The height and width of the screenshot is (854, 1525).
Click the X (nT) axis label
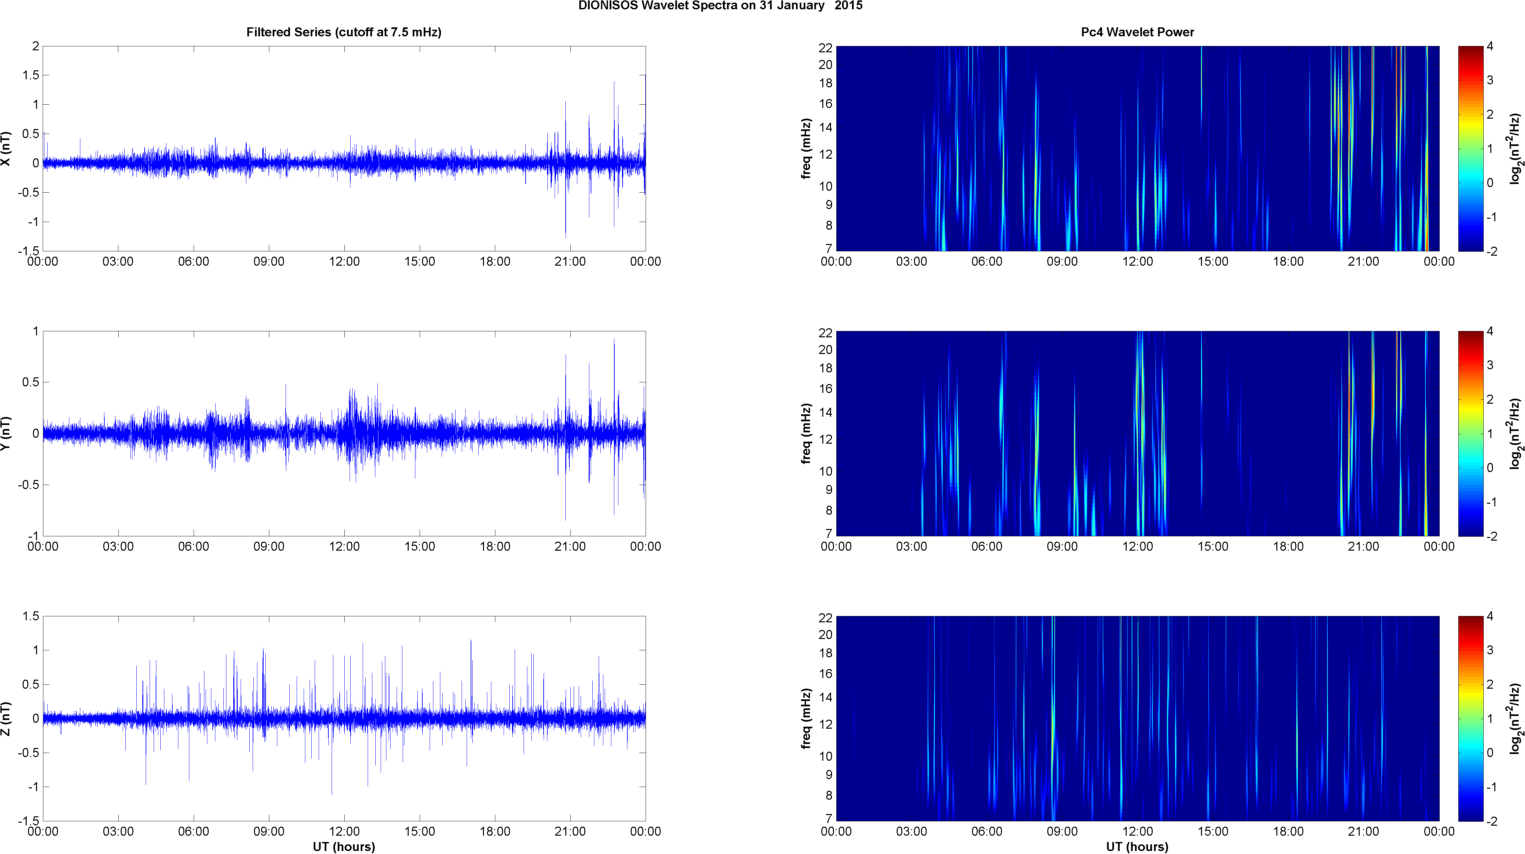7,148
